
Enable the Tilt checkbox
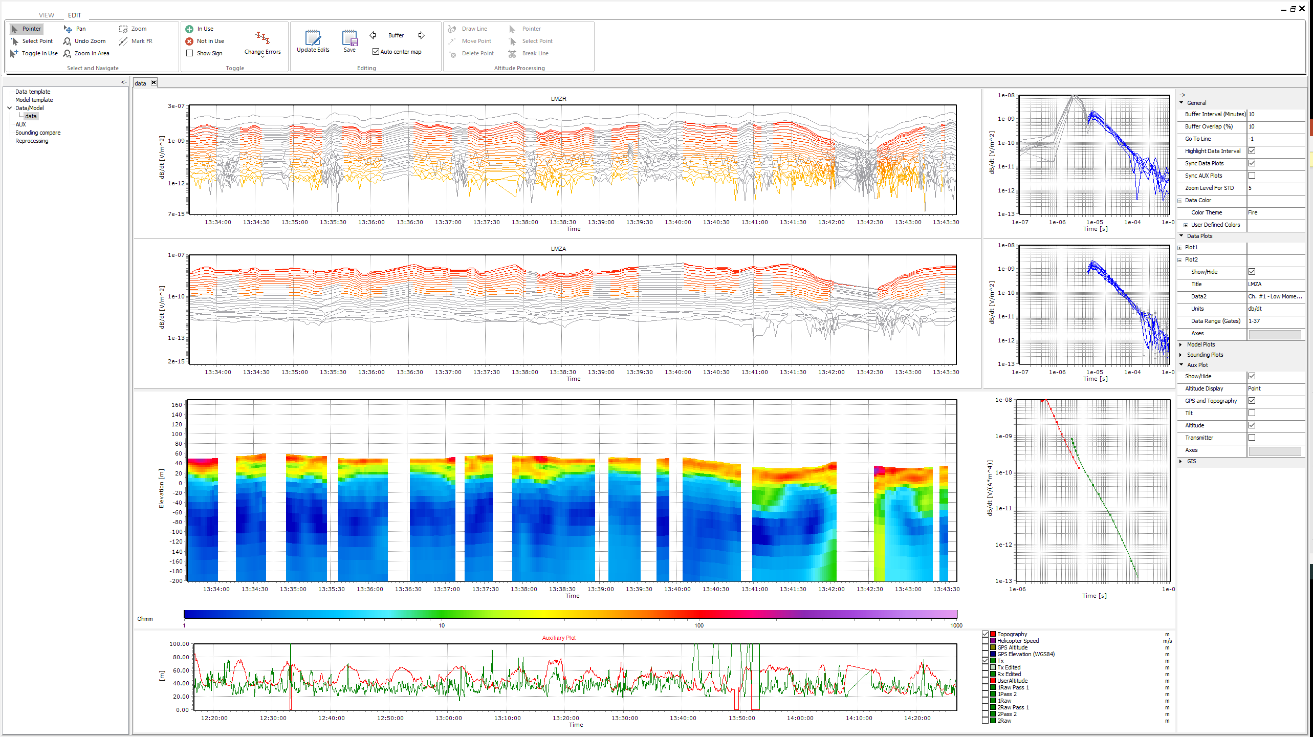1252,413
